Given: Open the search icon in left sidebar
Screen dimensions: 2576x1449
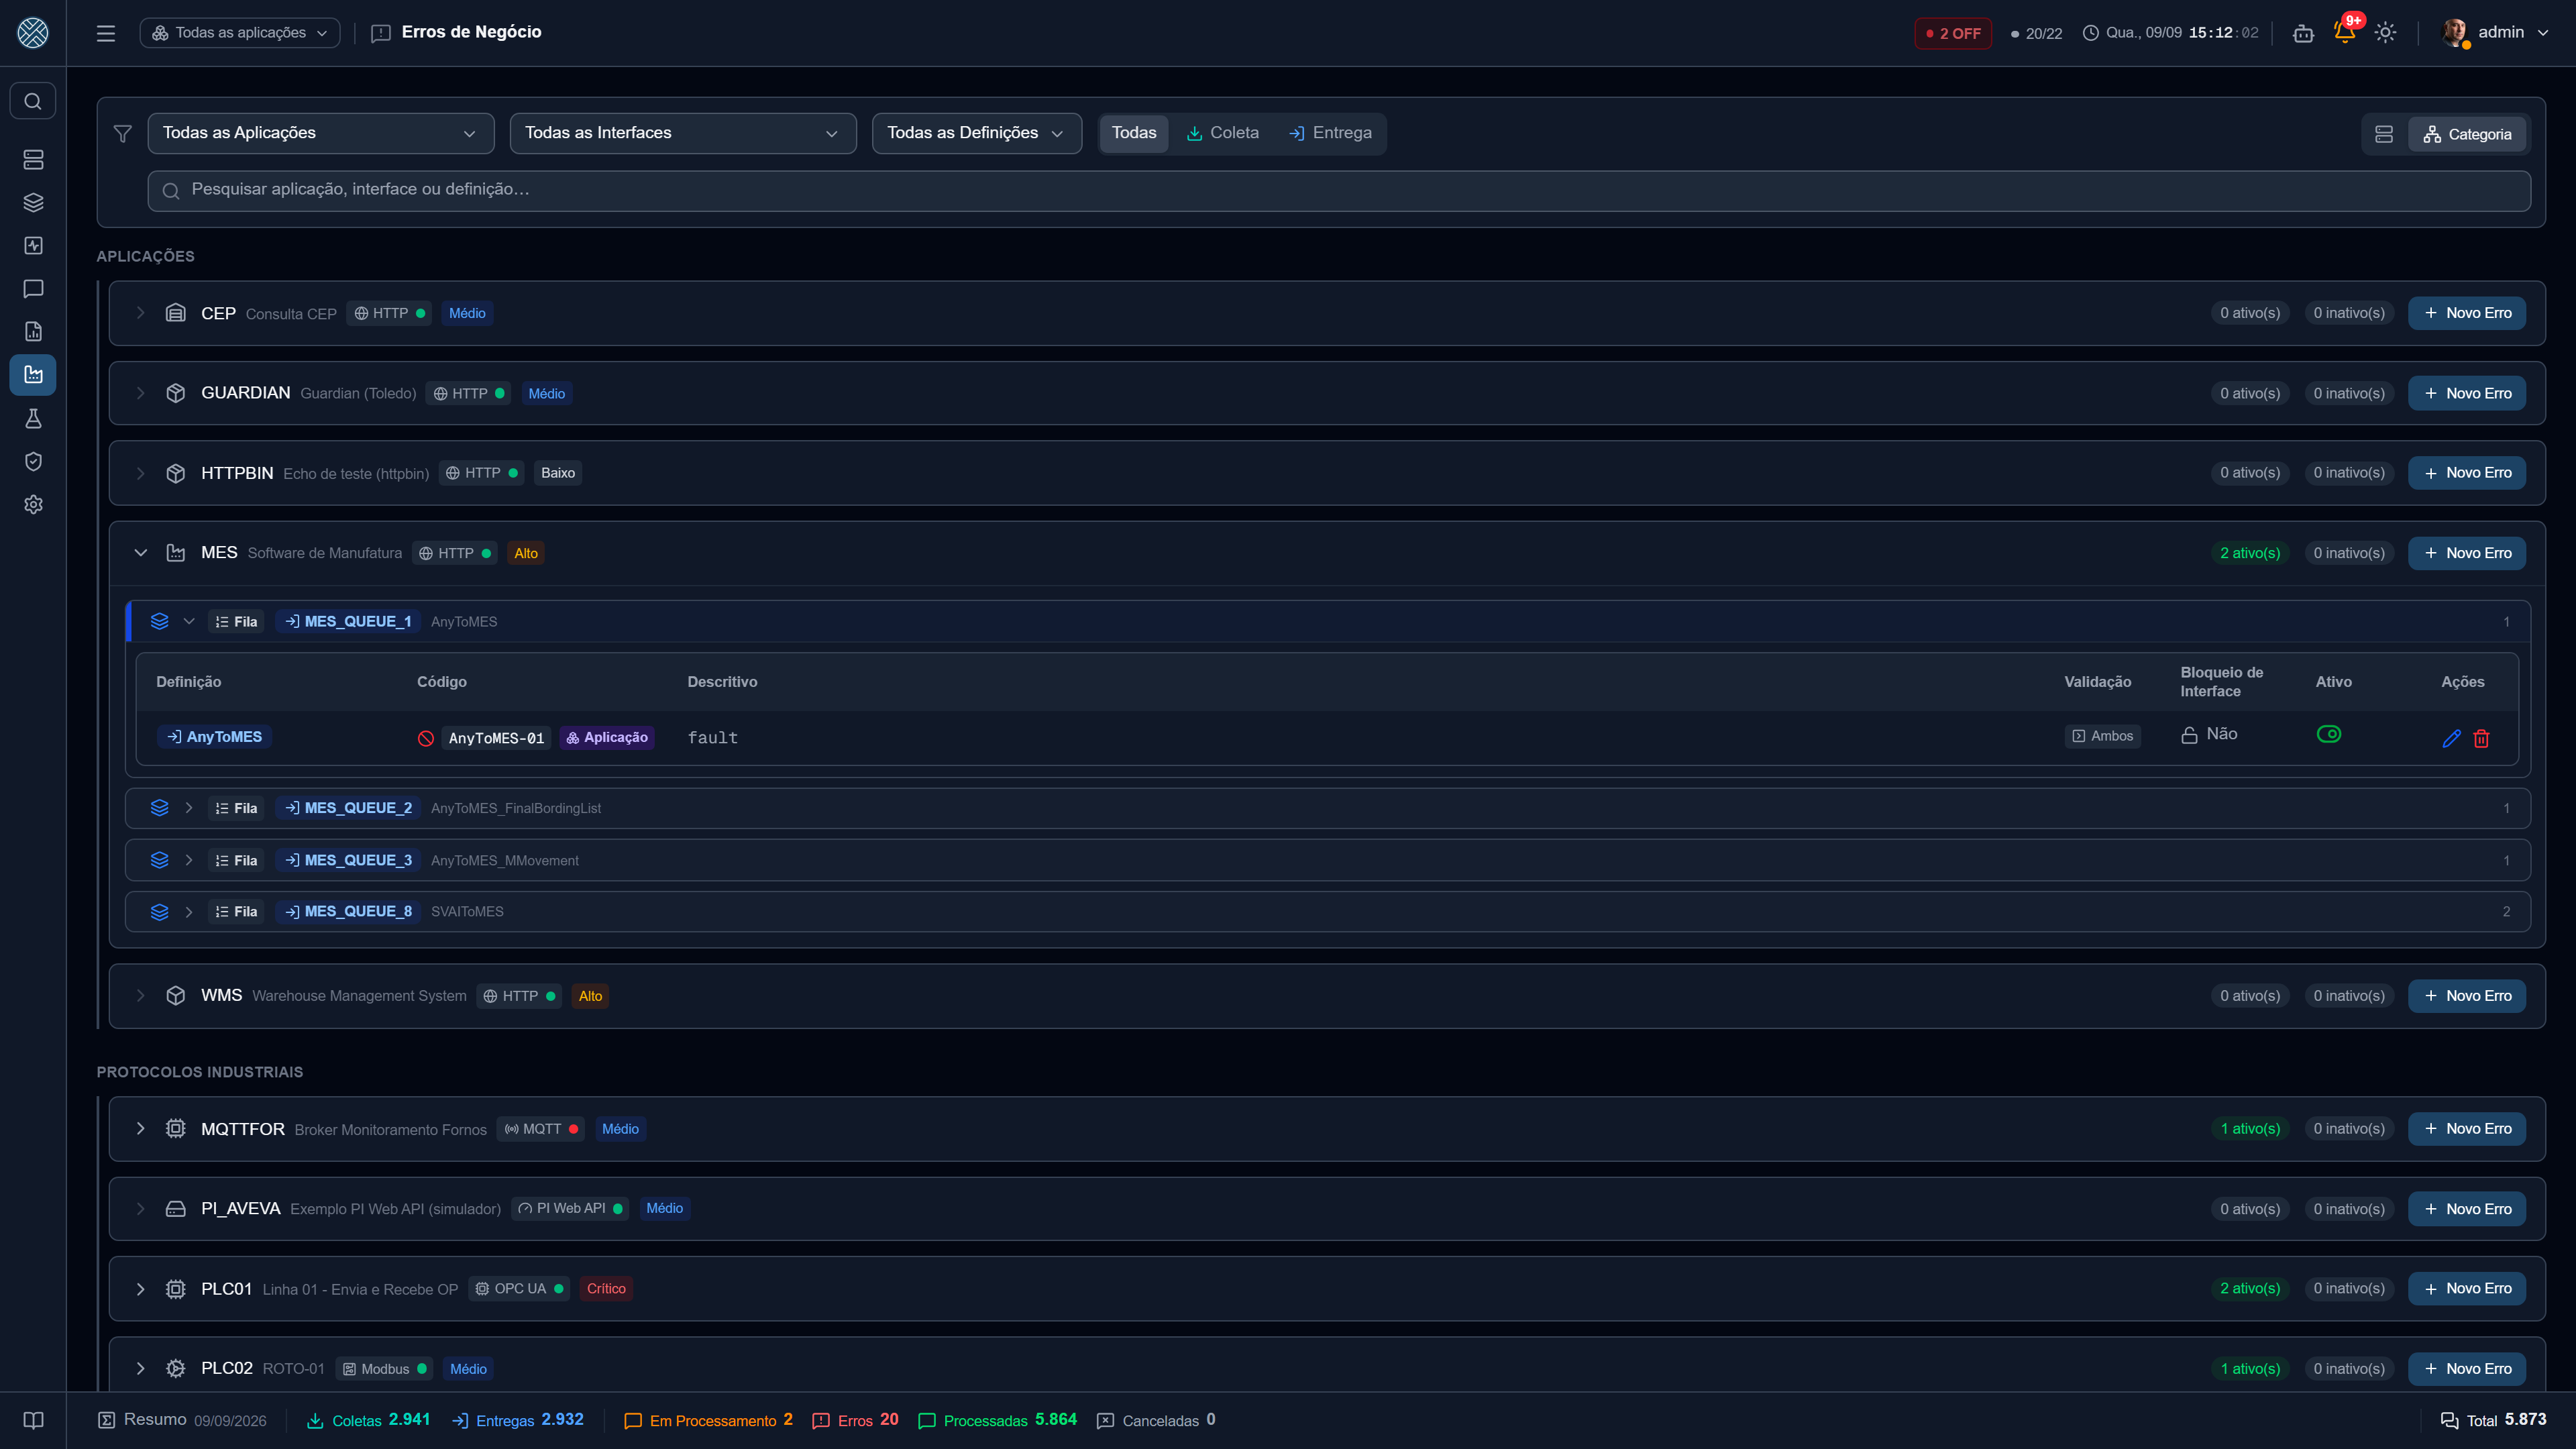Looking at the screenshot, I should point(33,101).
